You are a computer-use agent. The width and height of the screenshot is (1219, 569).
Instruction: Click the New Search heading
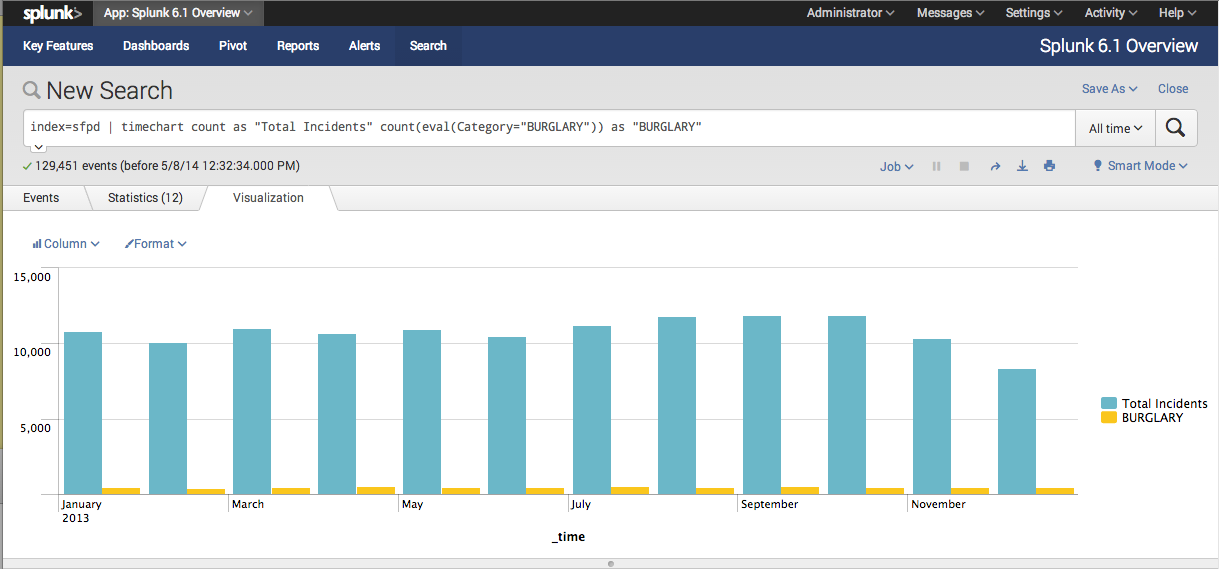point(109,91)
